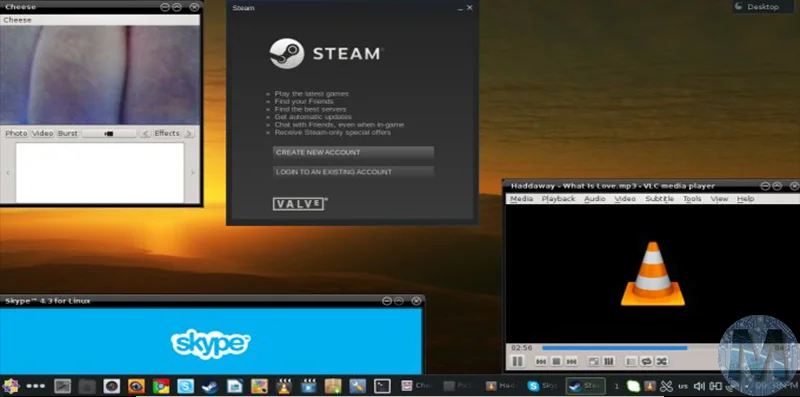Open the Help menu in VLC
The image size is (800, 397).
(745, 198)
